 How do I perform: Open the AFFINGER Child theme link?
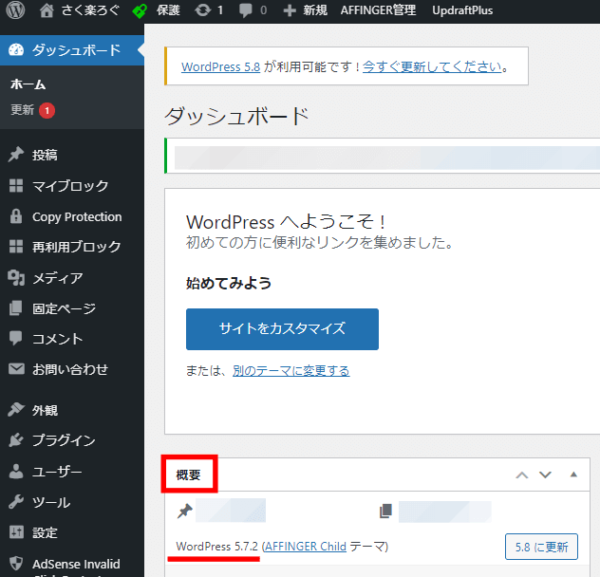coord(305,546)
